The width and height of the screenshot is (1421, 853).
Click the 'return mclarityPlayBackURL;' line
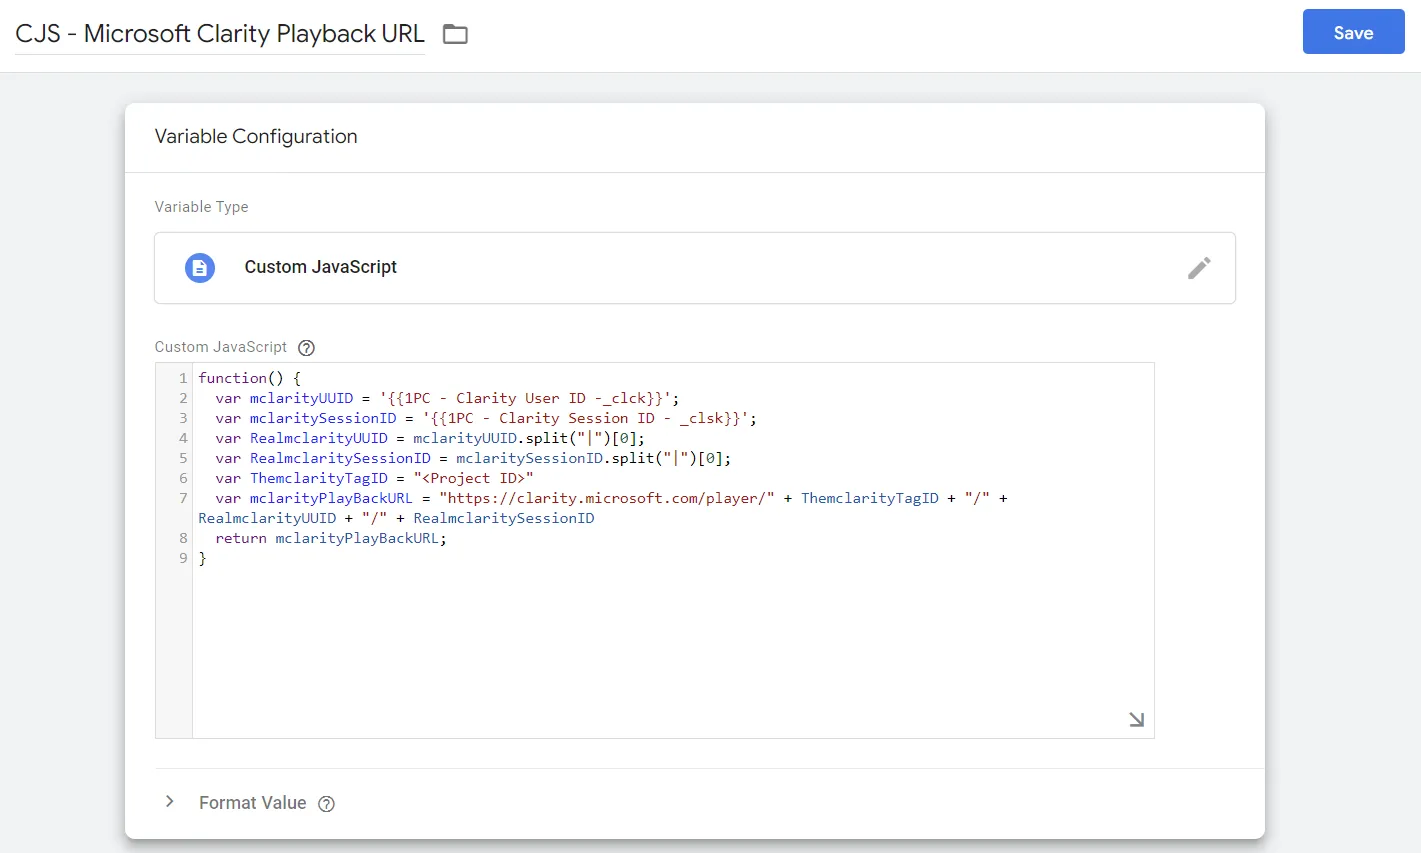coord(330,538)
